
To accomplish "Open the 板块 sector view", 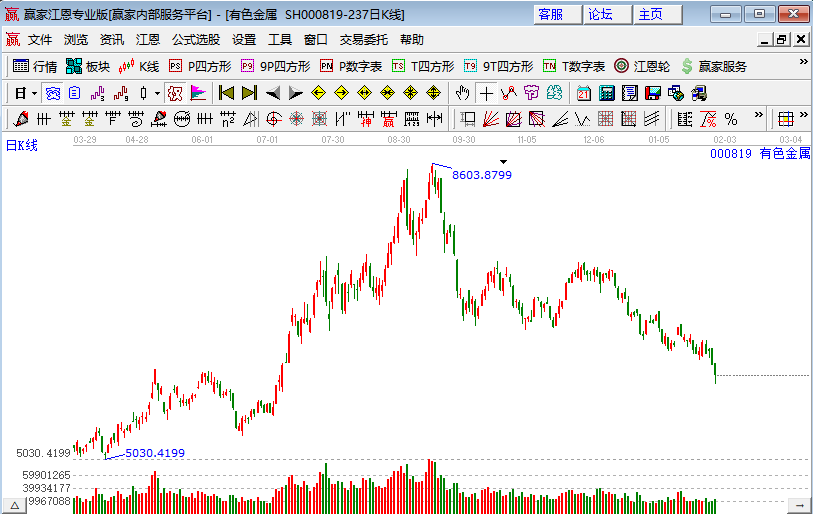I will (88, 66).
